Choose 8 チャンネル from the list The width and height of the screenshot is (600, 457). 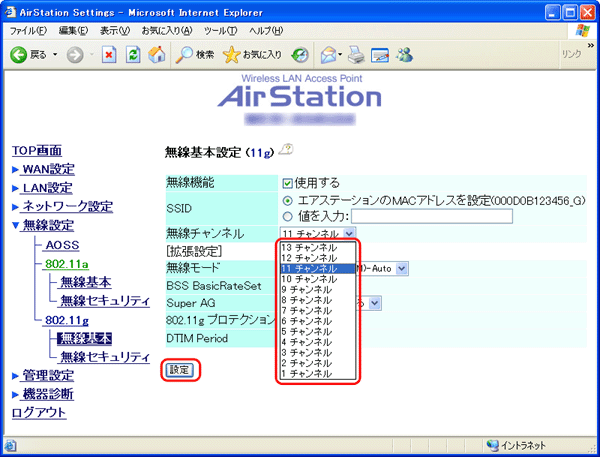pyautogui.click(x=318, y=300)
